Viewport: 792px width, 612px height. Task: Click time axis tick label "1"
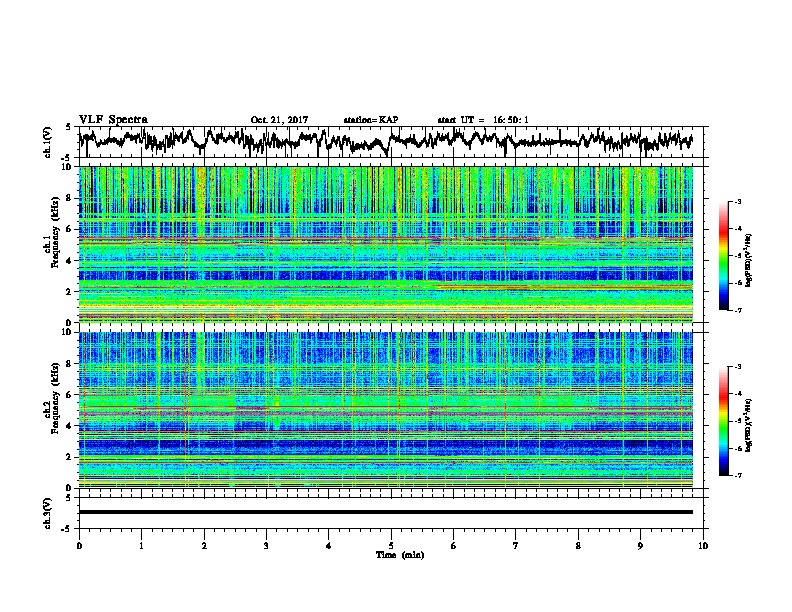141,546
